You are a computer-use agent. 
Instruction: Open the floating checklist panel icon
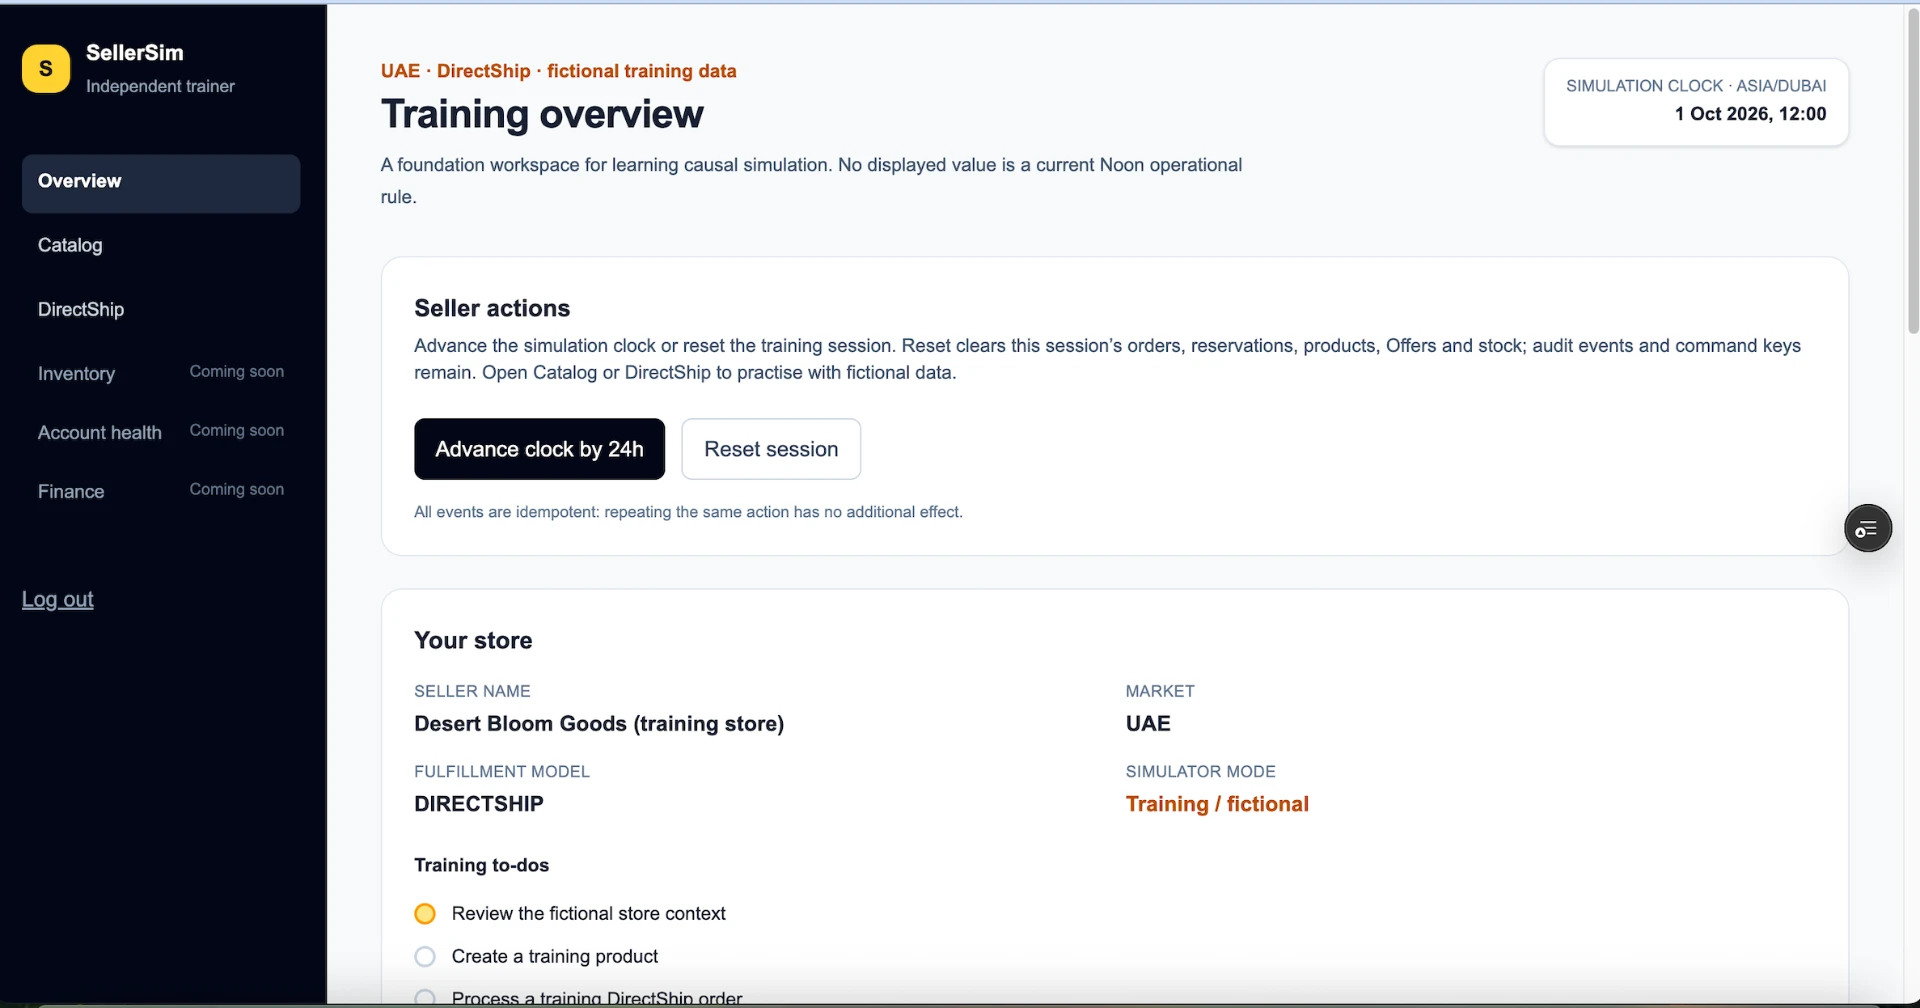pyautogui.click(x=1867, y=529)
